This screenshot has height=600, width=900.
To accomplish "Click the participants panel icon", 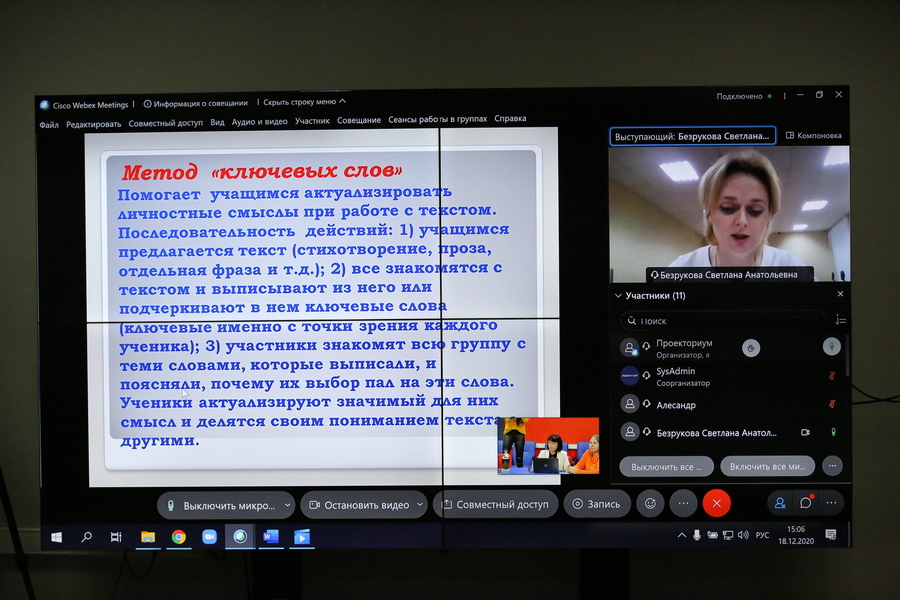I will tap(780, 503).
